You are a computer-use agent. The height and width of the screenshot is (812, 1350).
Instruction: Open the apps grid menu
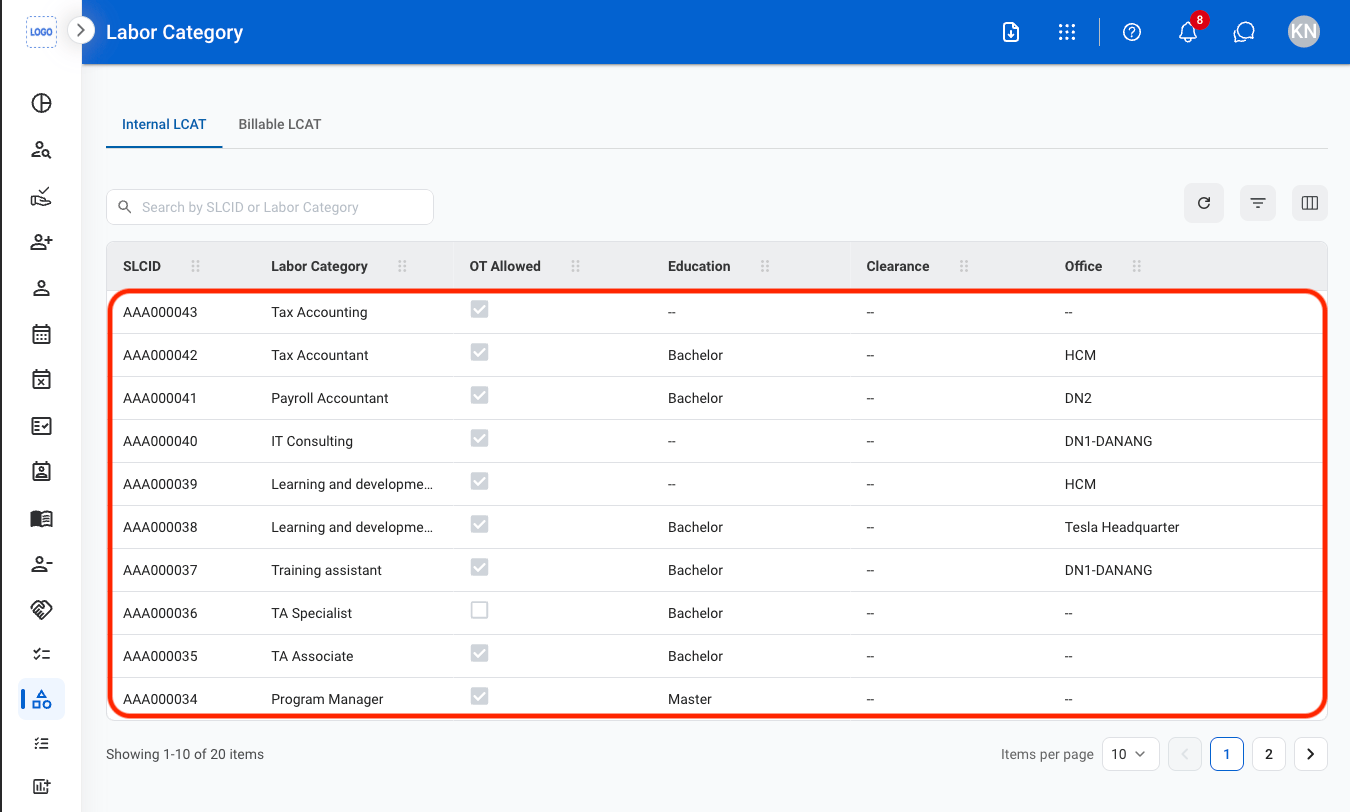(x=1067, y=32)
